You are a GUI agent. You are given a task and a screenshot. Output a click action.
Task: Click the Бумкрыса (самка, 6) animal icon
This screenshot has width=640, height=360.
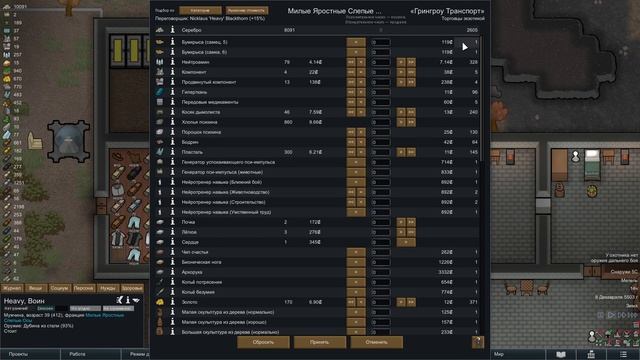pos(160,52)
